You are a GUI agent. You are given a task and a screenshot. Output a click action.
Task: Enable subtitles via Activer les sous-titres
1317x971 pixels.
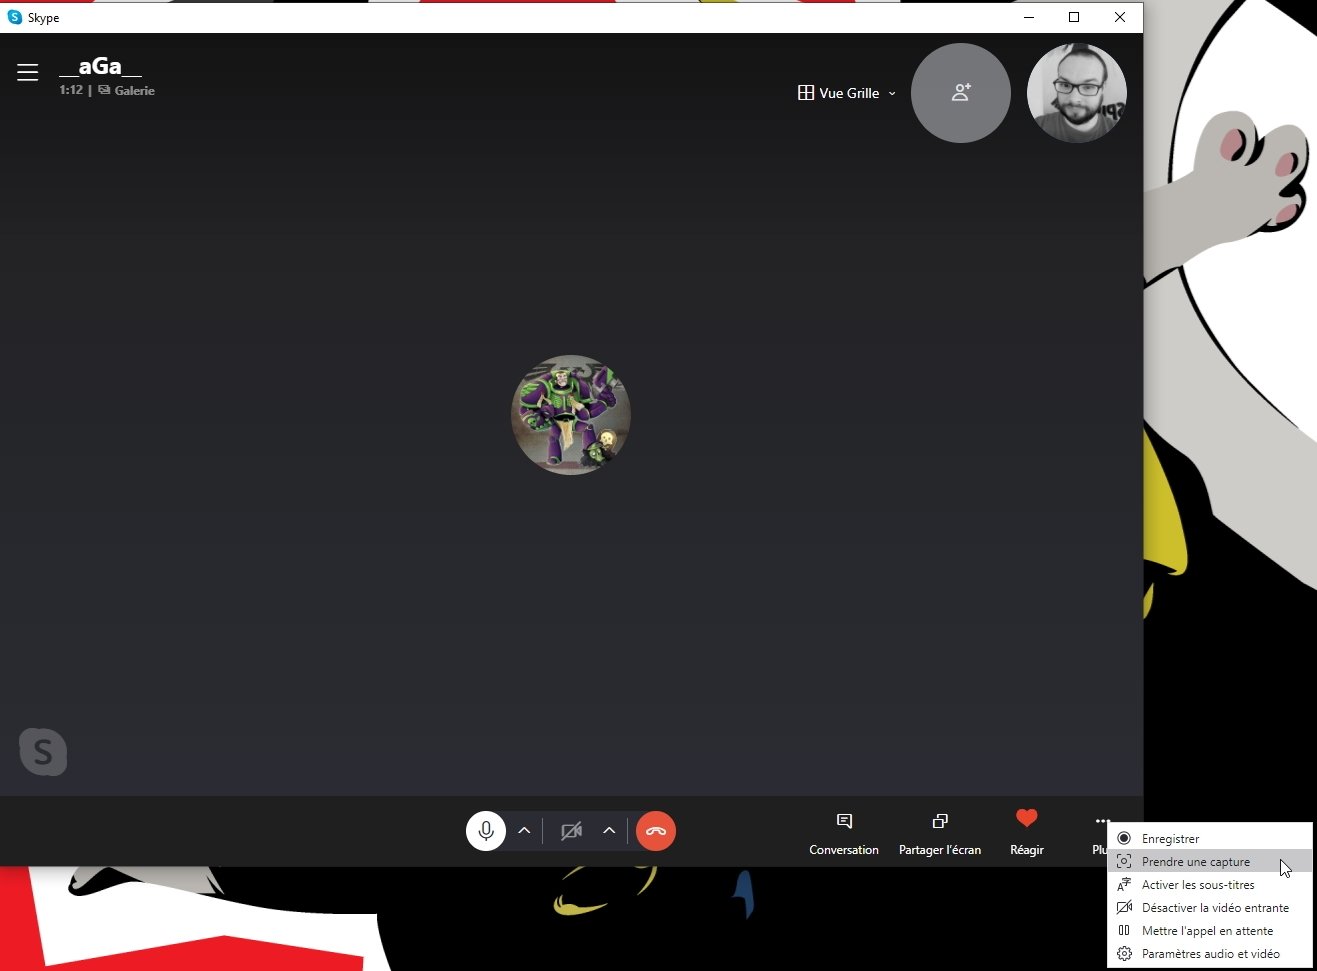click(x=1197, y=884)
